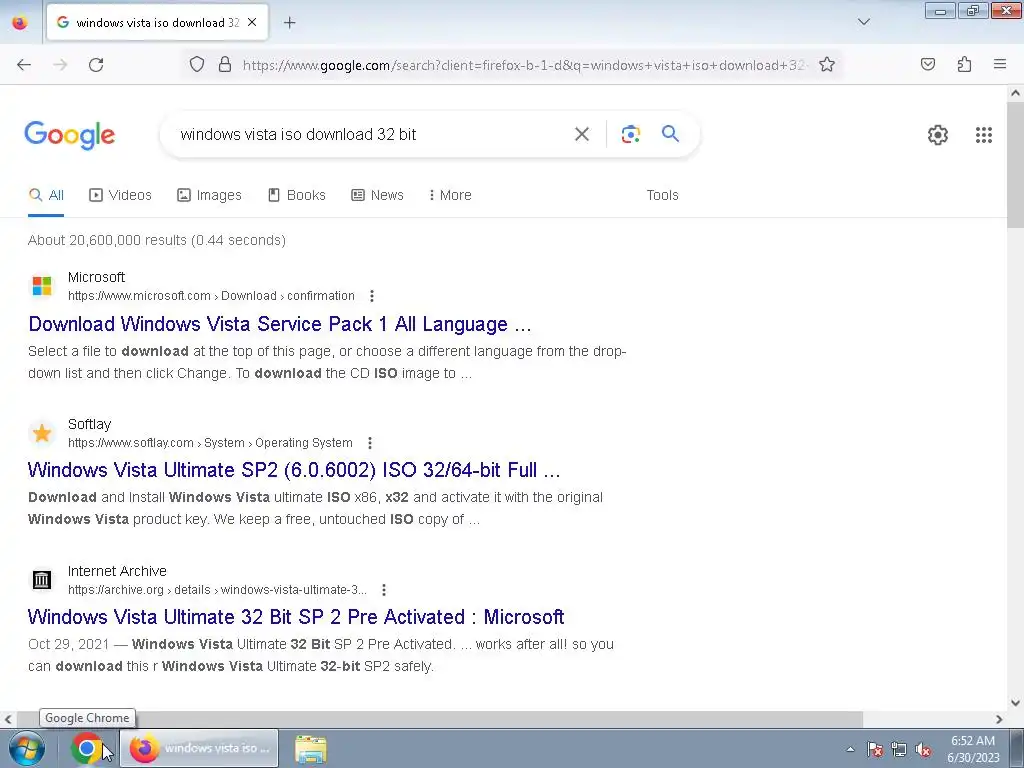The height and width of the screenshot is (768, 1024).
Task: Open Softlay Windows Vista Ultimate SP2 link
Action: tap(294, 470)
